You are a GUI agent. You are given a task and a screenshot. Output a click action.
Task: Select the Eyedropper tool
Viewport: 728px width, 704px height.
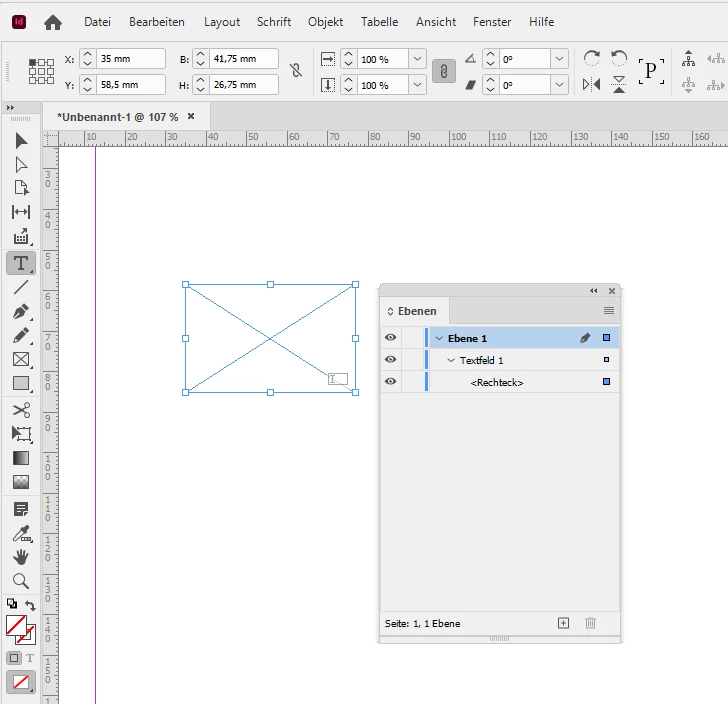click(x=21, y=534)
